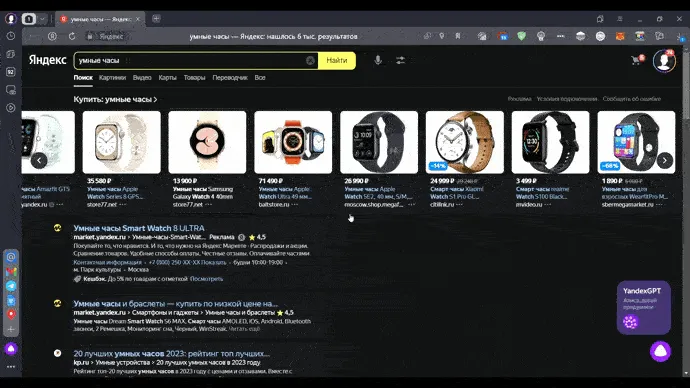This screenshot has width=690, height=388.
Task: Click the lock site-security icon in the address bar
Action: 90,37
